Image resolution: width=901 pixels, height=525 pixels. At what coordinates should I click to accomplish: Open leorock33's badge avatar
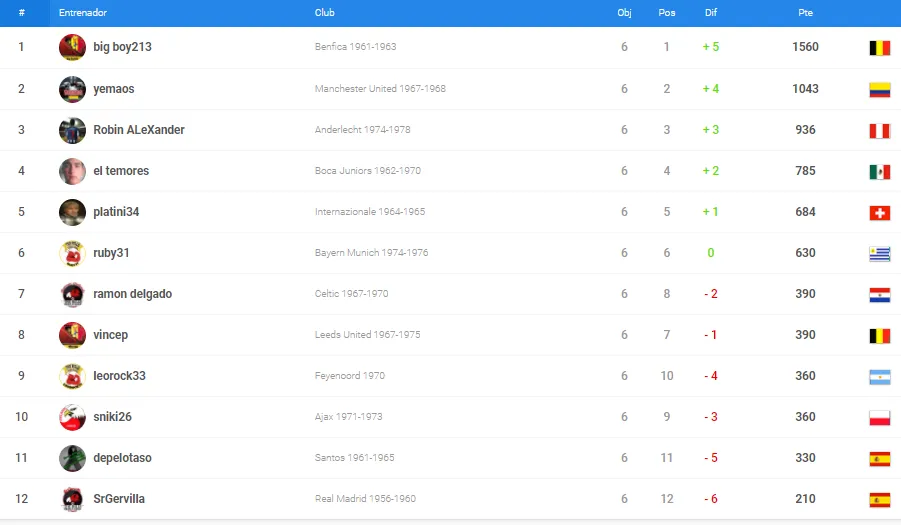(72, 376)
